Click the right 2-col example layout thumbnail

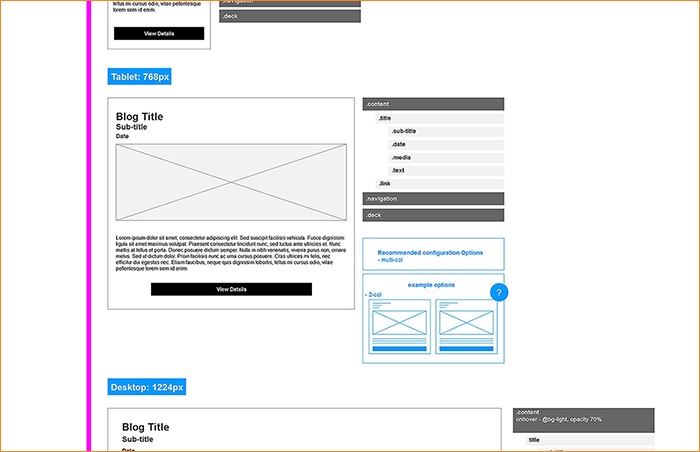coord(466,325)
